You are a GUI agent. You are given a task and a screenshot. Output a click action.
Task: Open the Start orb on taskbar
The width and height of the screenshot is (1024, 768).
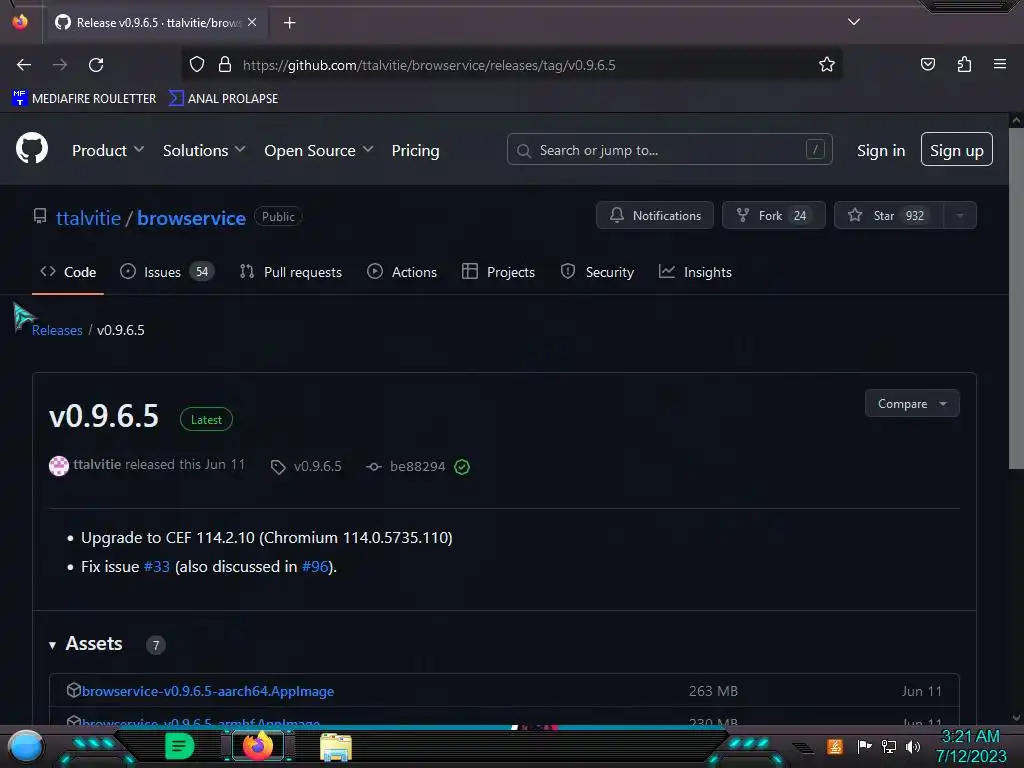pyautogui.click(x=26, y=747)
